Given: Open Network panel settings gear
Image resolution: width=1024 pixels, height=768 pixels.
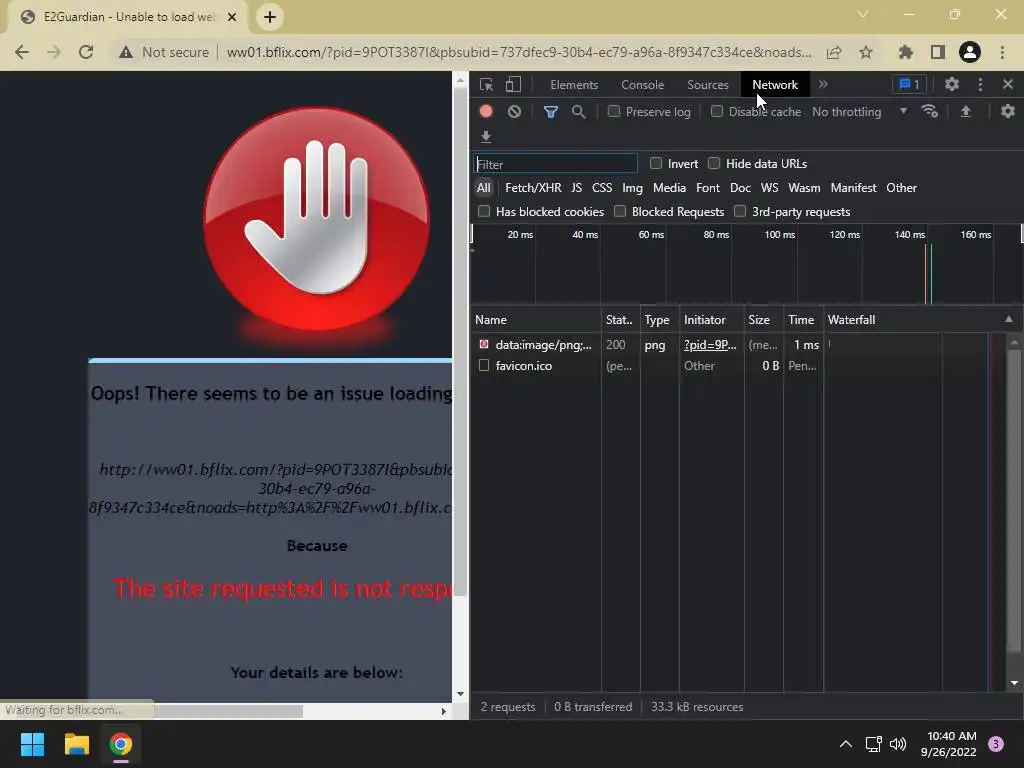Looking at the screenshot, I should 1008,111.
